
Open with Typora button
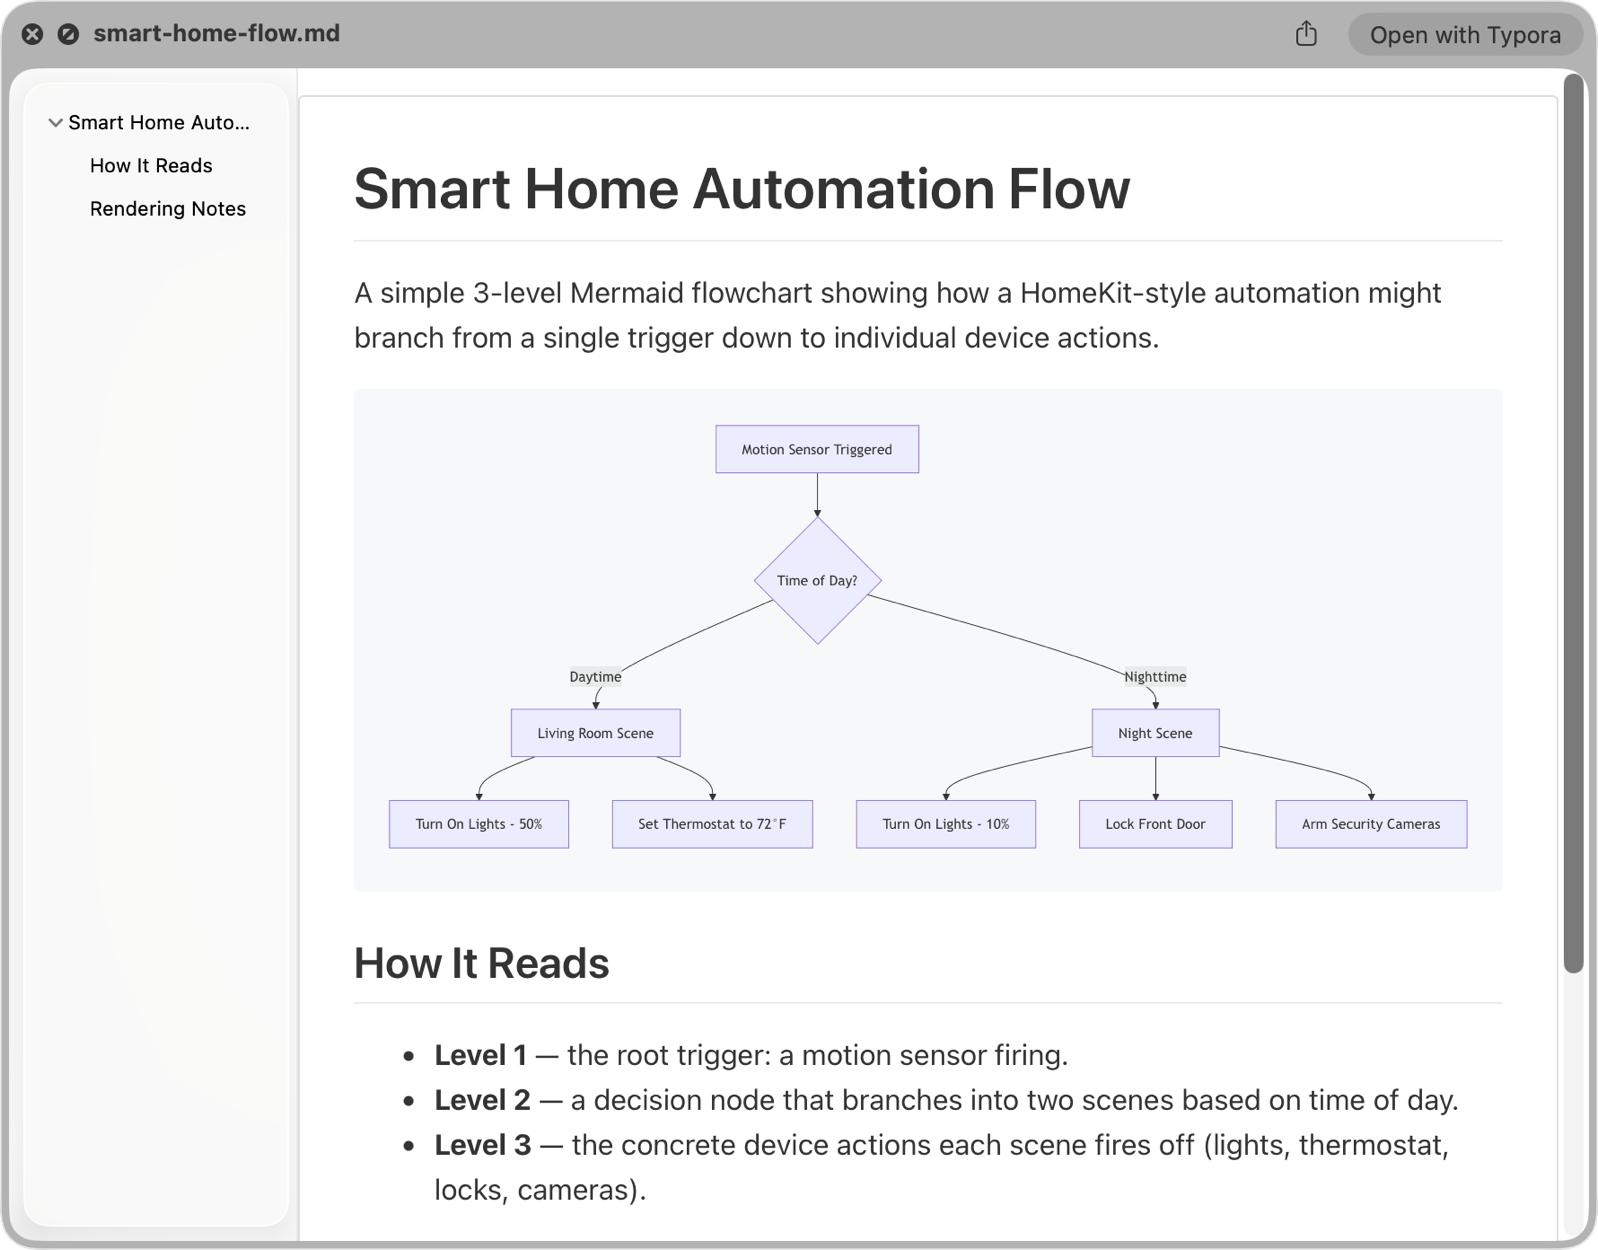tap(1465, 35)
